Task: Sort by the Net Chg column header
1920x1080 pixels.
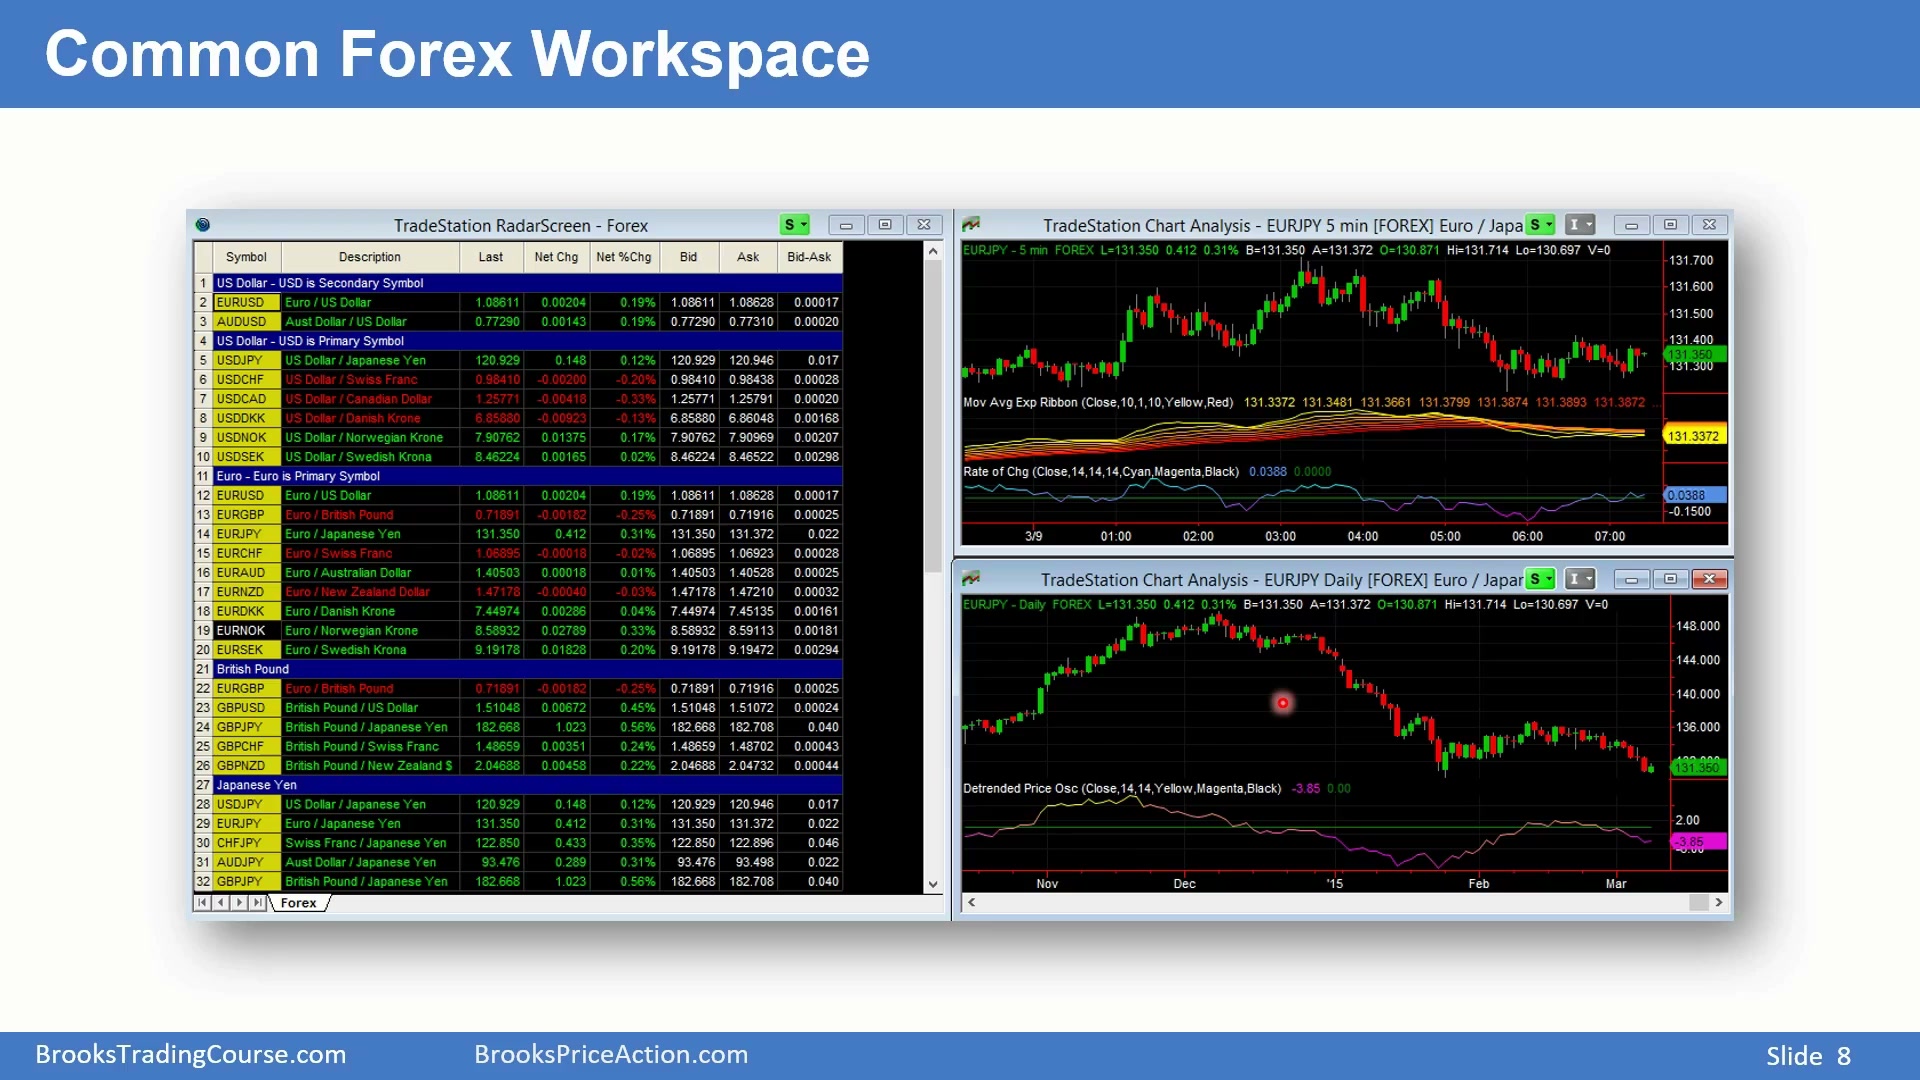Action: click(x=556, y=257)
